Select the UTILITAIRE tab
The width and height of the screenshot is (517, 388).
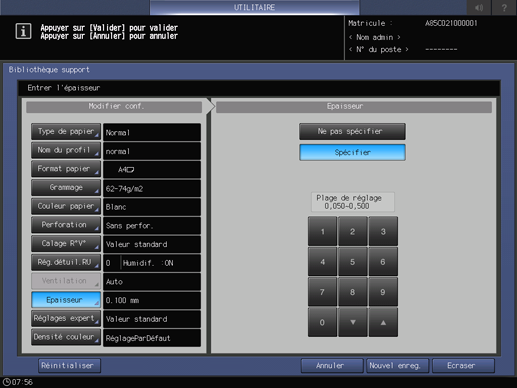pyautogui.click(x=254, y=7)
